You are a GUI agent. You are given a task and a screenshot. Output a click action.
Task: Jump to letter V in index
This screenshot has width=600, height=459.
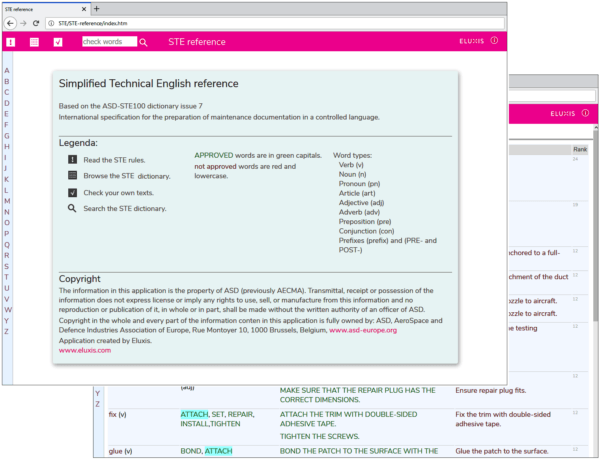coord(7,299)
